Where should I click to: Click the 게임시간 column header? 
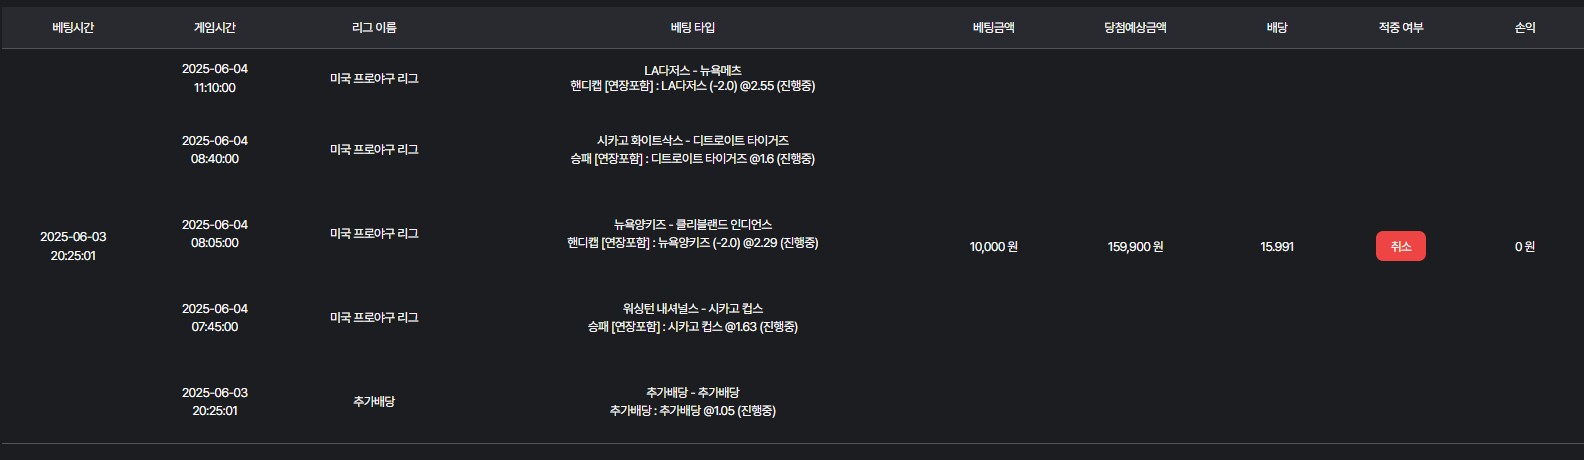click(215, 28)
